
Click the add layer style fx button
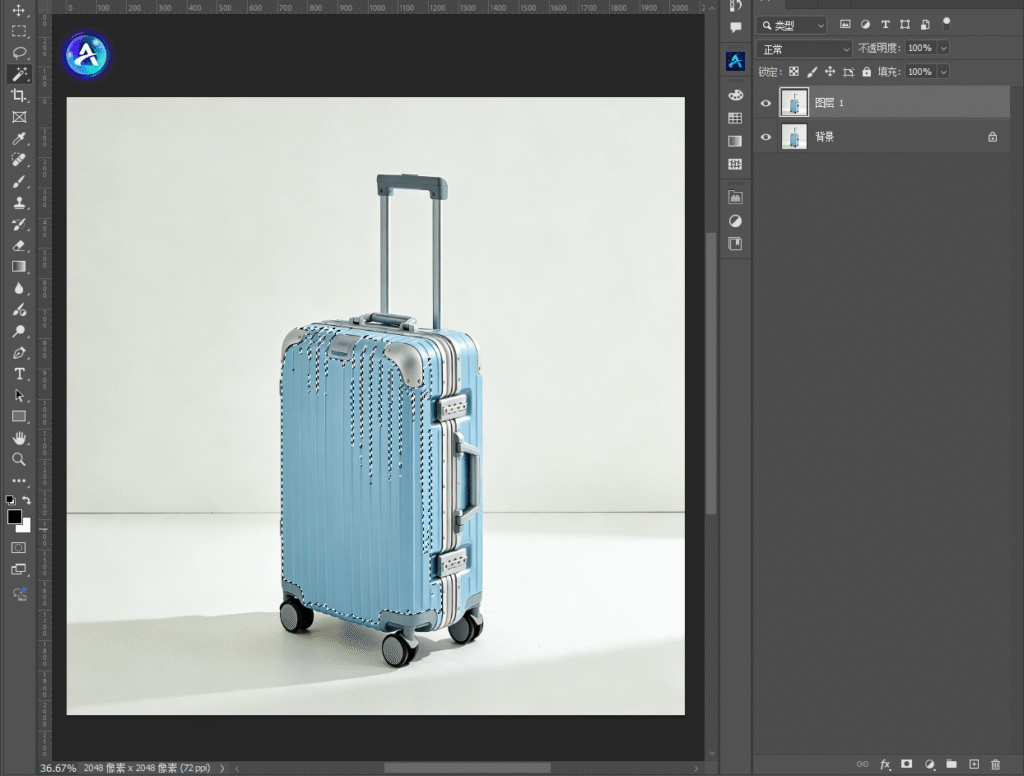tap(885, 764)
